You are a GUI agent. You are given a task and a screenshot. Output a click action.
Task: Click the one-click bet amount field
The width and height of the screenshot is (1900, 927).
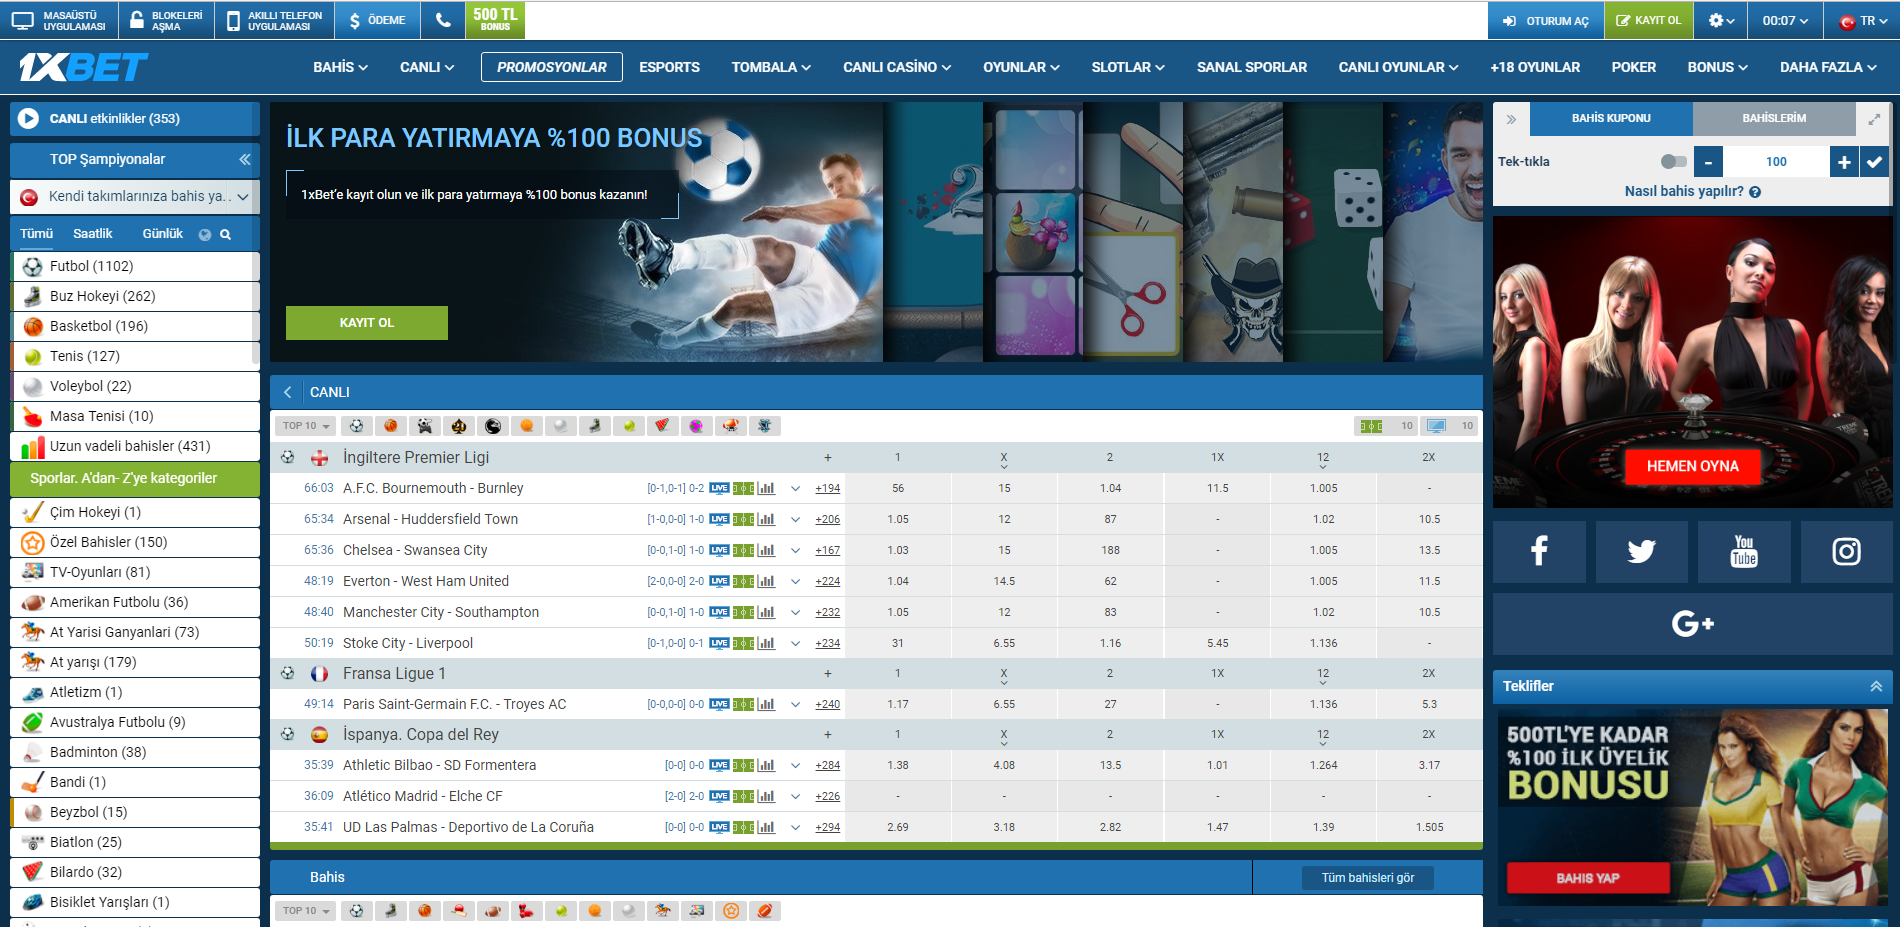click(1775, 162)
